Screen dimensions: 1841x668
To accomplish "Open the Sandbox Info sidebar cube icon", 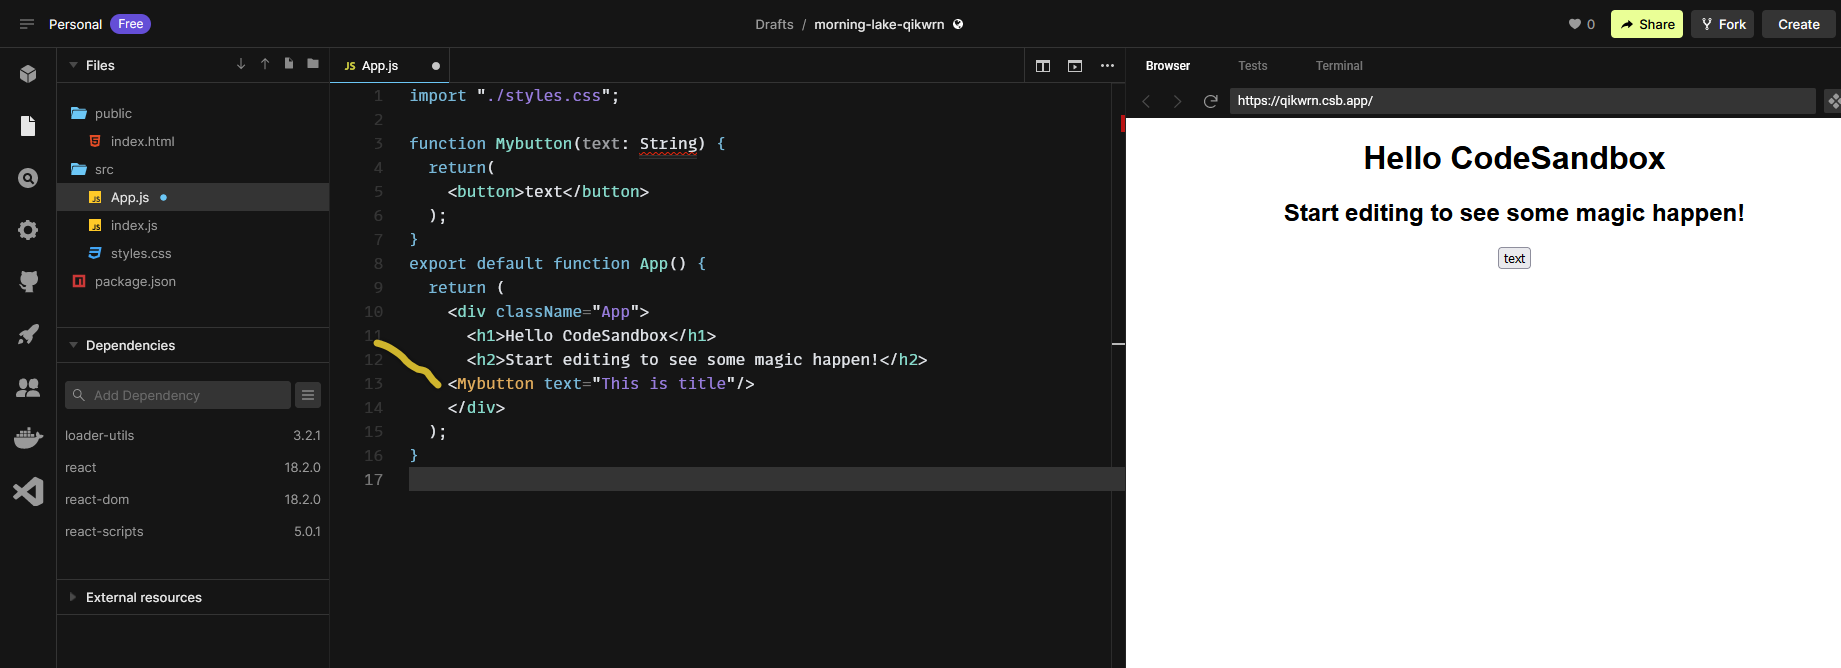I will coord(28,74).
